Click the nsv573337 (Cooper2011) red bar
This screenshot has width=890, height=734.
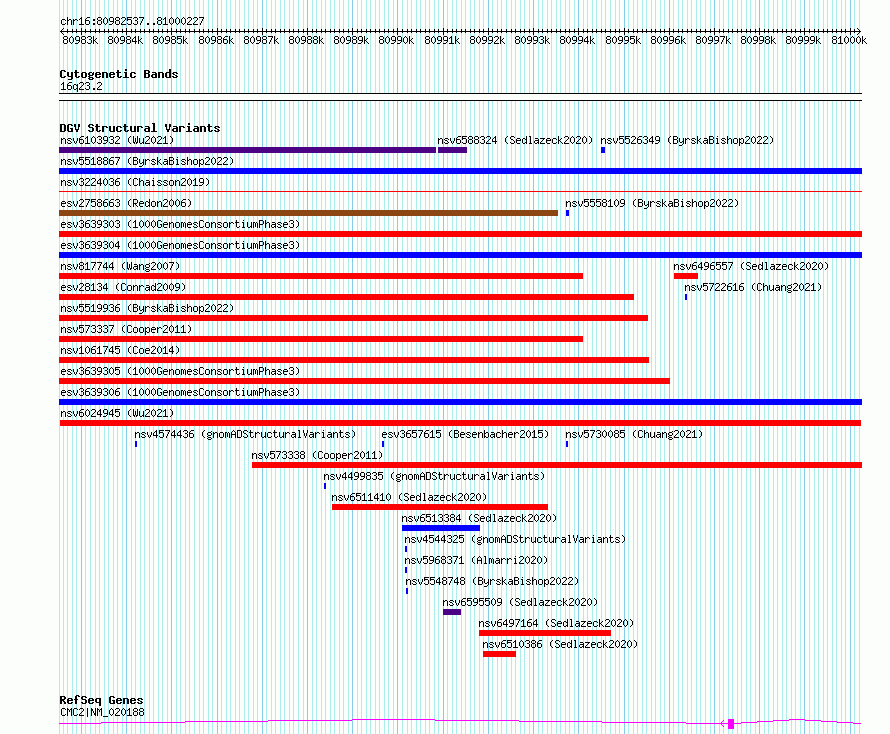321,339
